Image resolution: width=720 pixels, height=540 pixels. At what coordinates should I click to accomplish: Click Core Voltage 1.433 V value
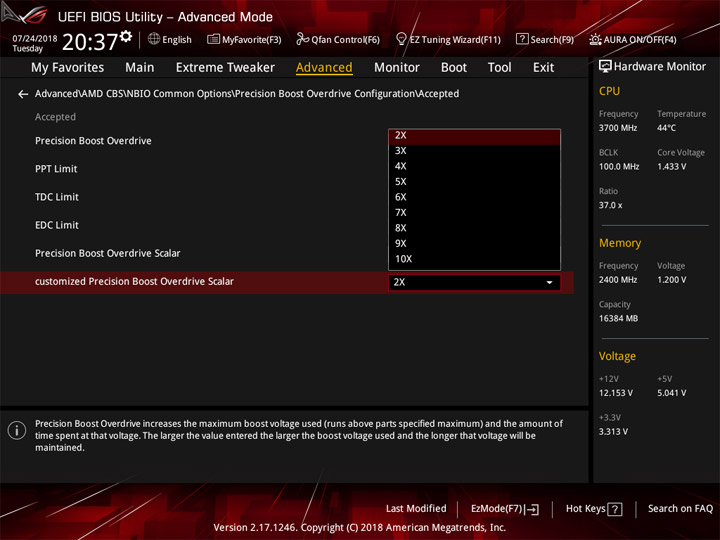[671, 167]
